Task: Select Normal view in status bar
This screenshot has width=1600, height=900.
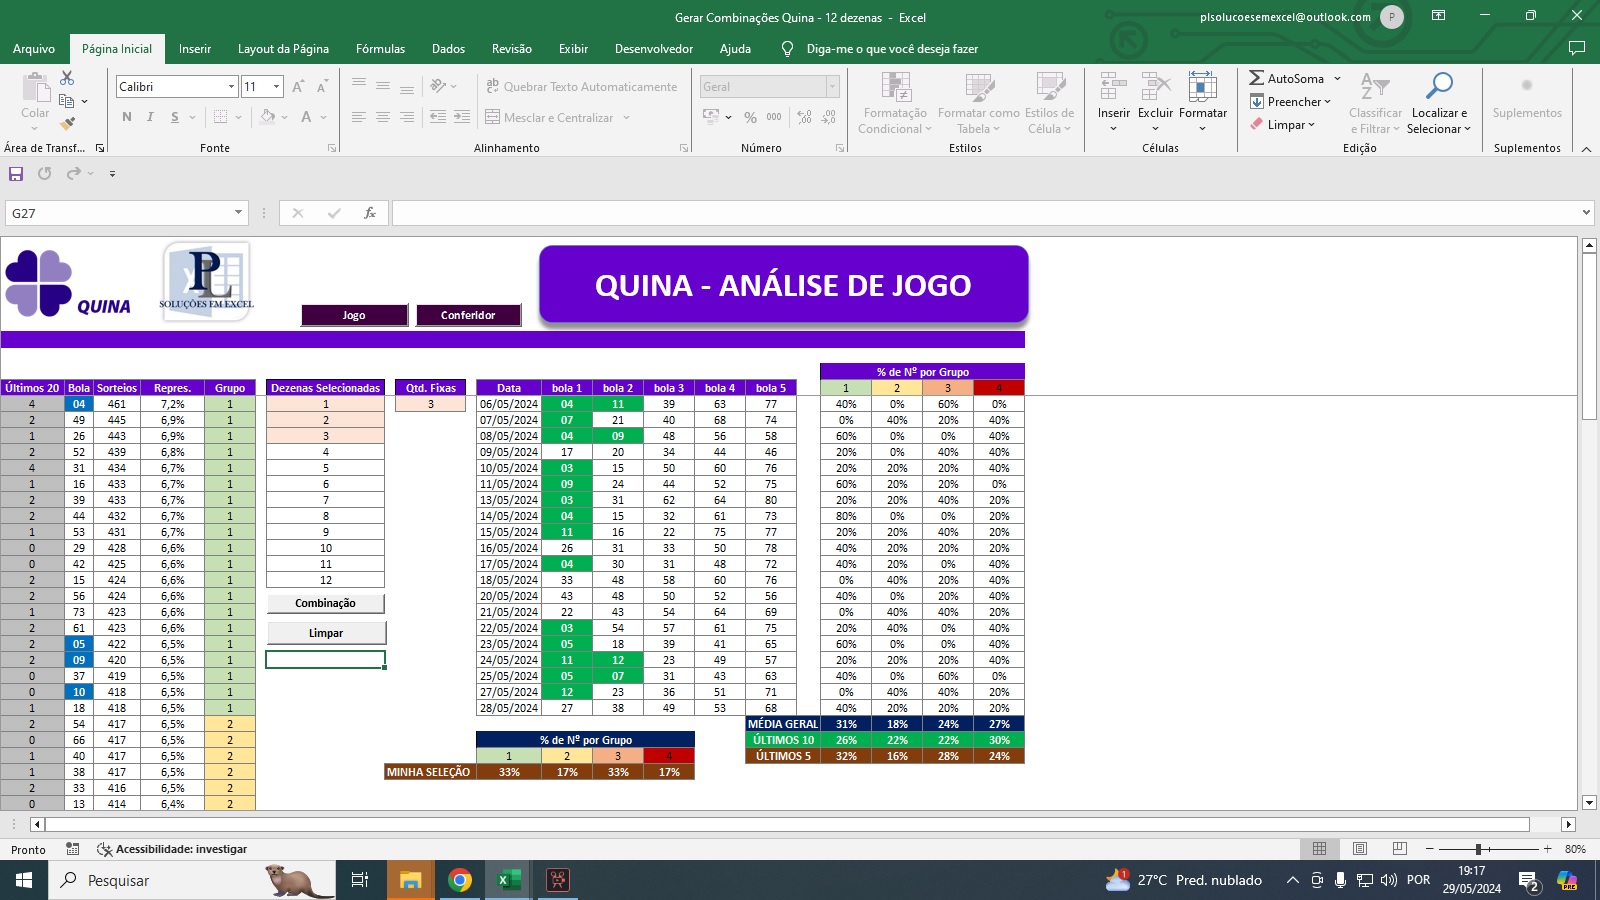Action: point(1320,849)
